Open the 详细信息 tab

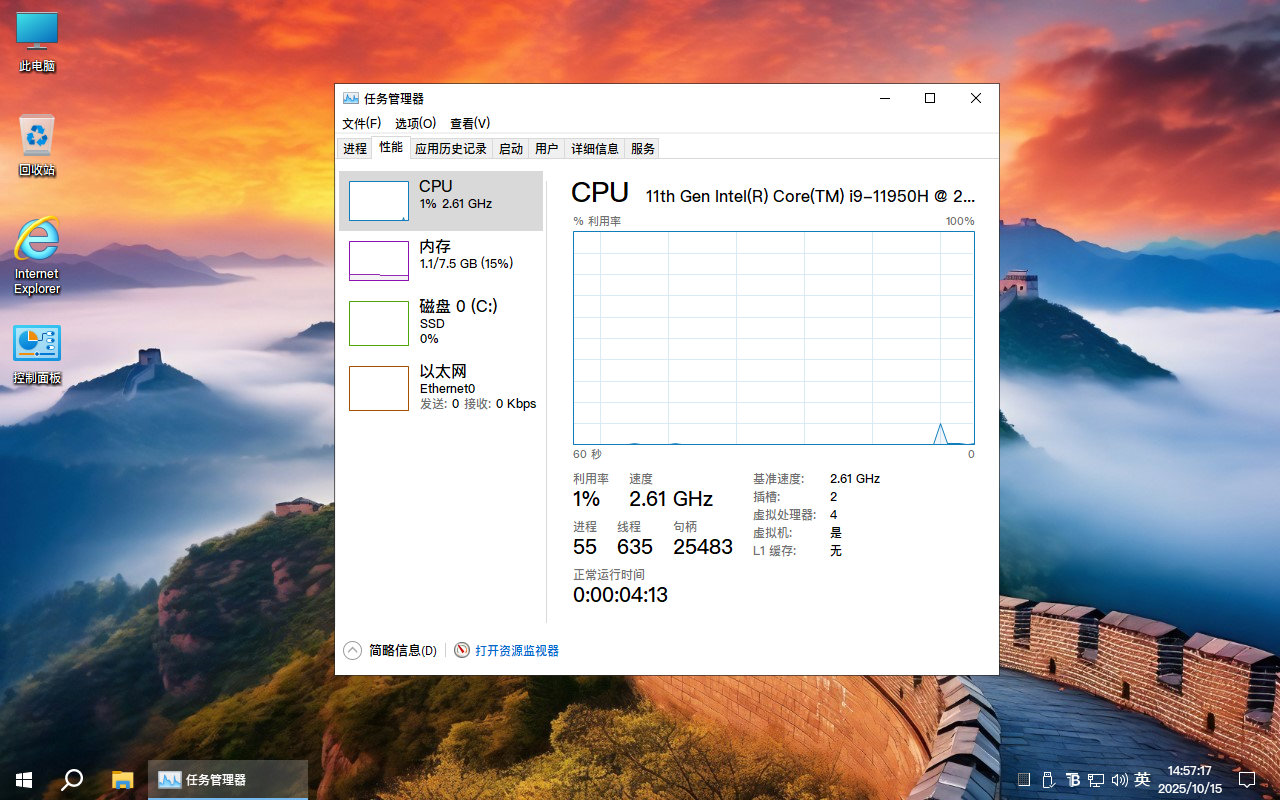coord(595,148)
